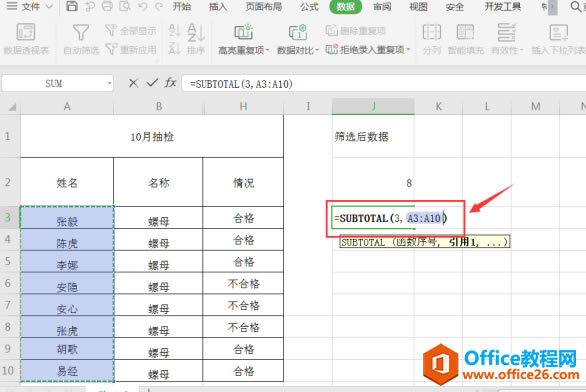The height and width of the screenshot is (392, 586).
Task: Select column B header
Action: 159,107
